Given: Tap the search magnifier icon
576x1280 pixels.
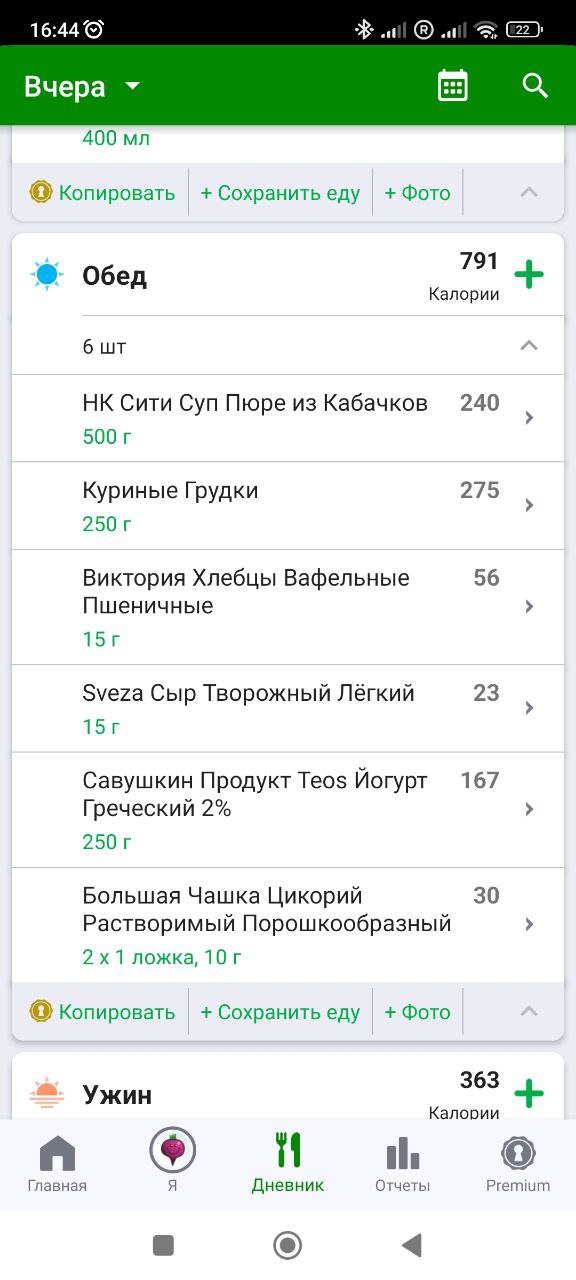Looking at the screenshot, I should pyautogui.click(x=536, y=86).
